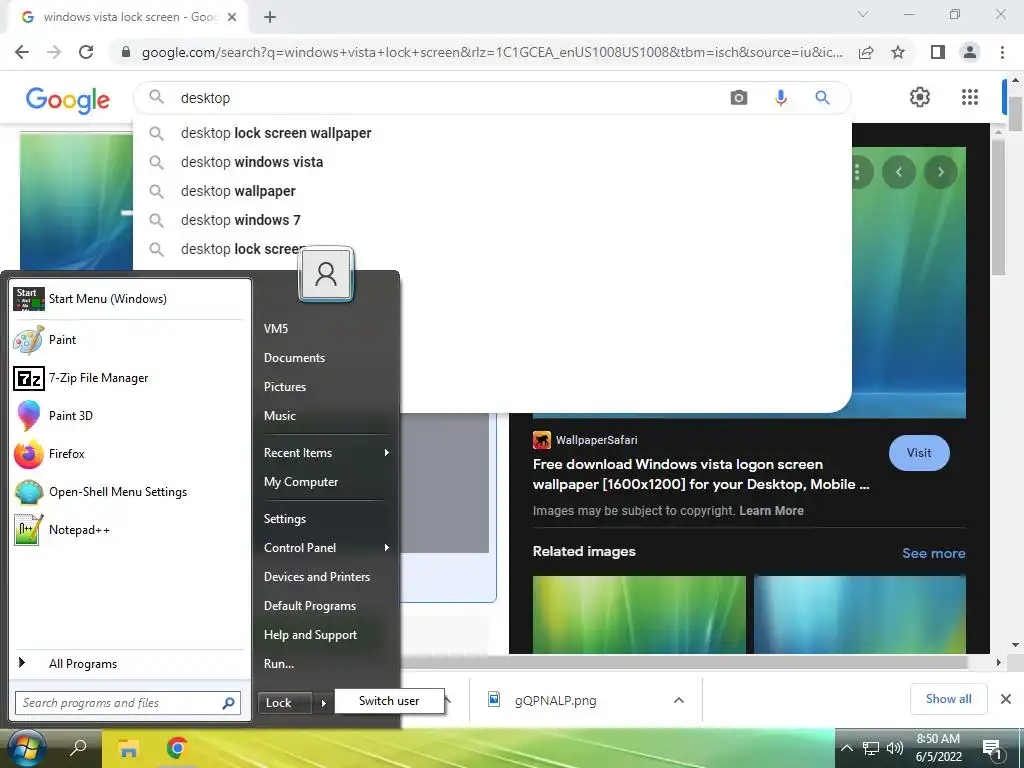
Task: Show previous image in preview panel
Action: 899,172
